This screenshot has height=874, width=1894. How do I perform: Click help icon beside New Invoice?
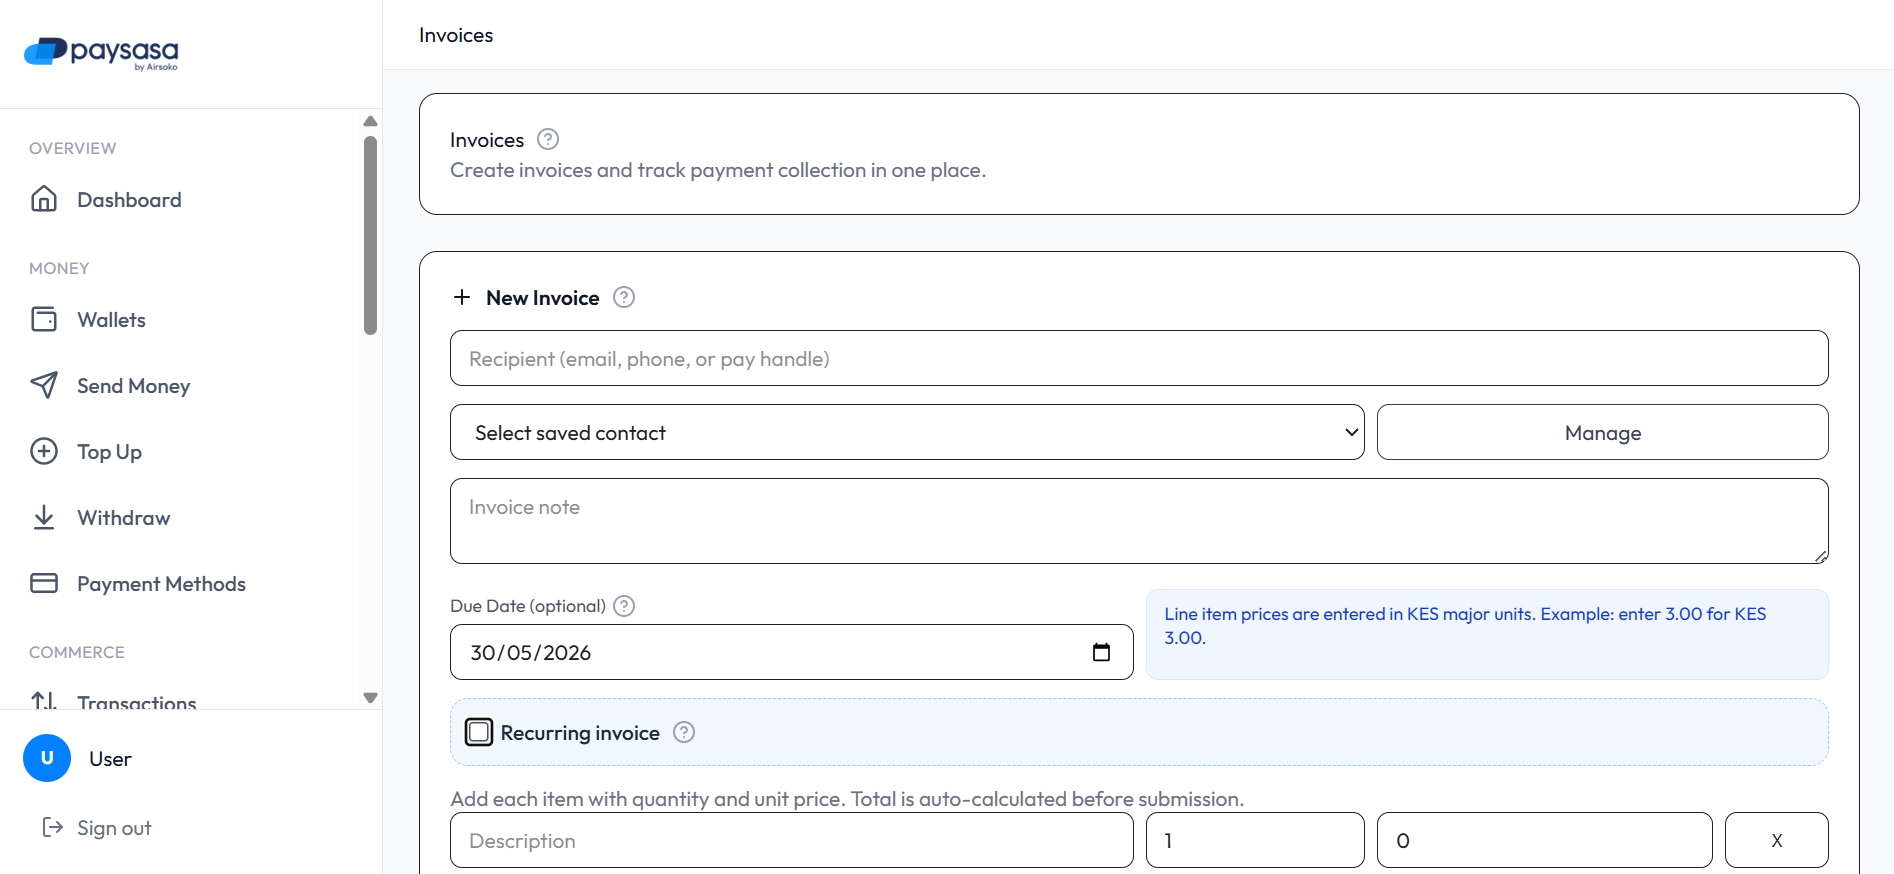(x=624, y=297)
